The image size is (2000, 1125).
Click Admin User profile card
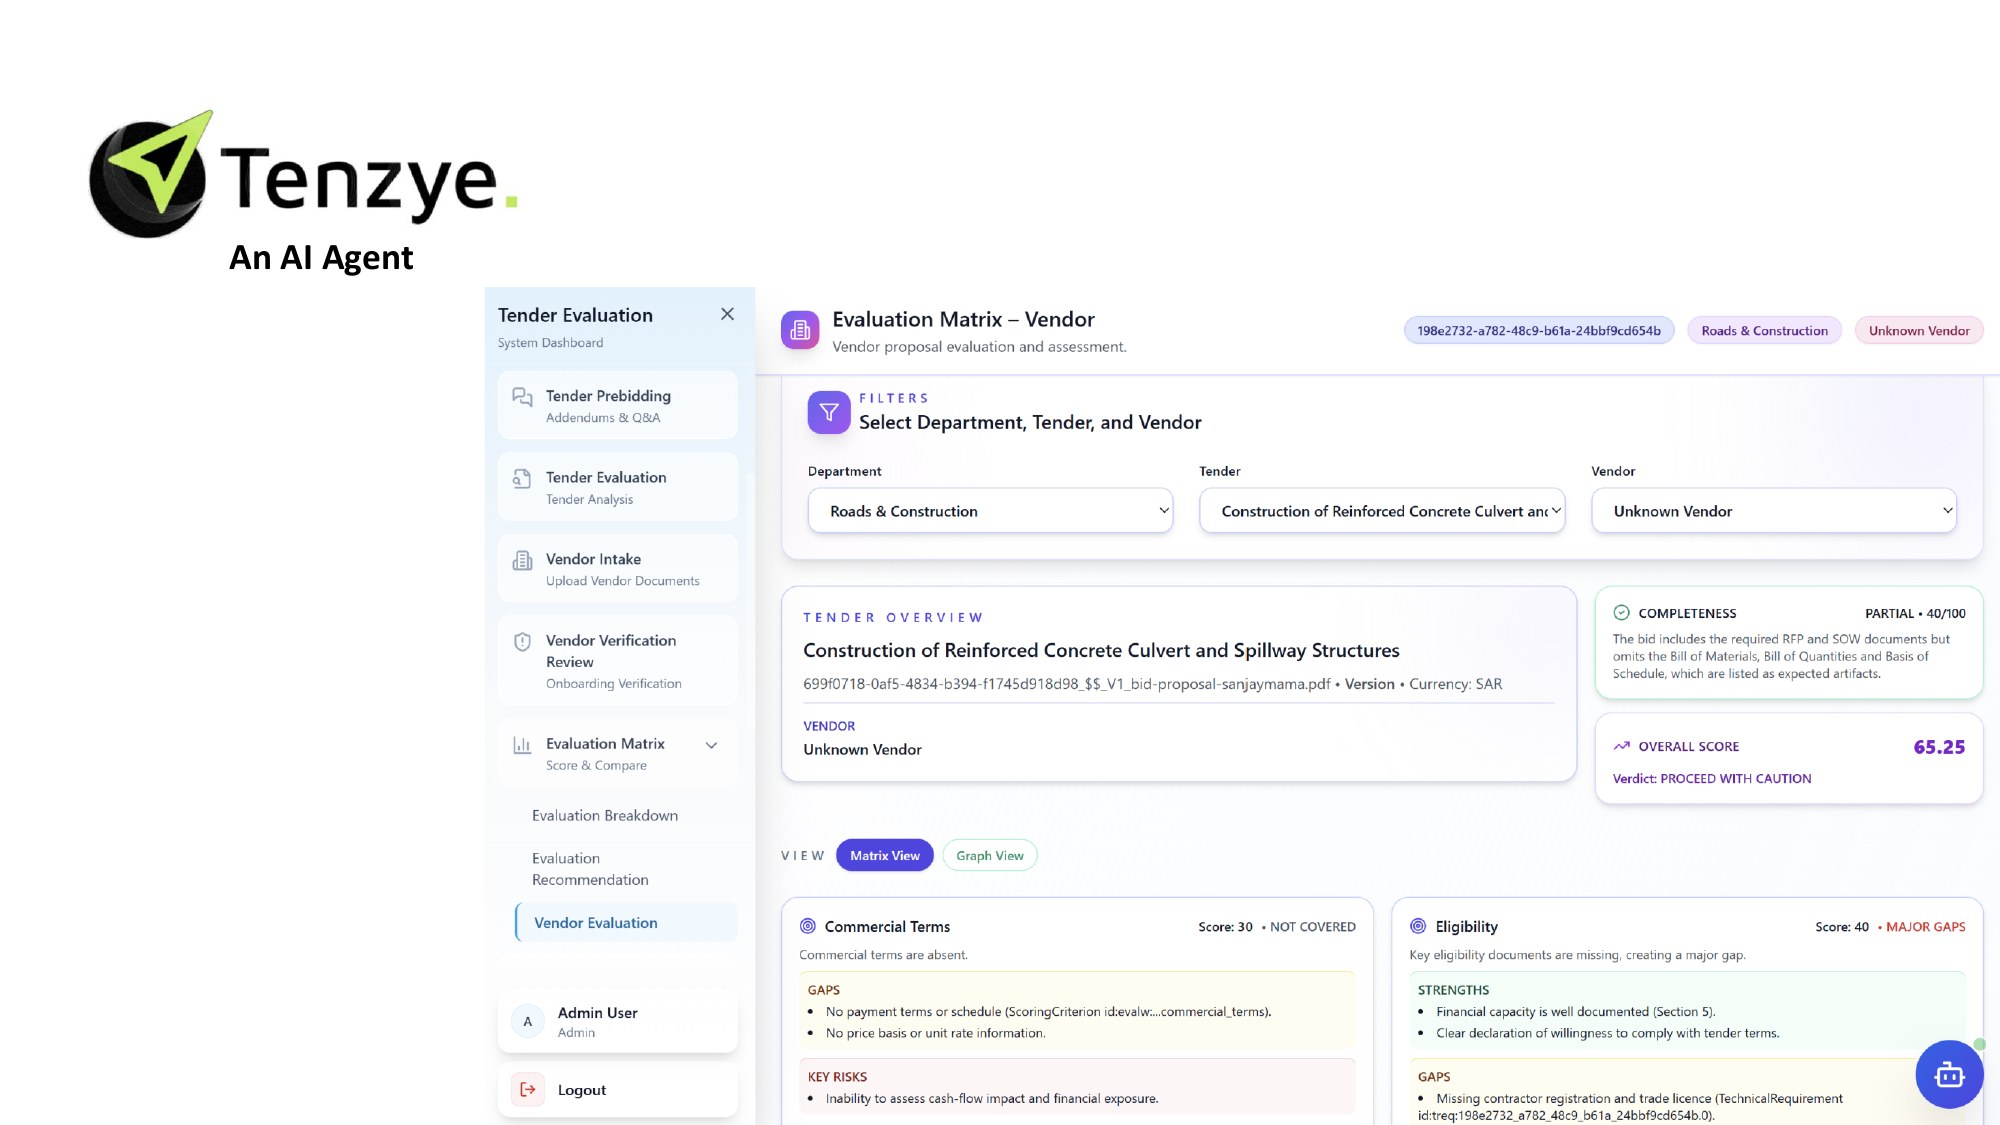point(618,1022)
